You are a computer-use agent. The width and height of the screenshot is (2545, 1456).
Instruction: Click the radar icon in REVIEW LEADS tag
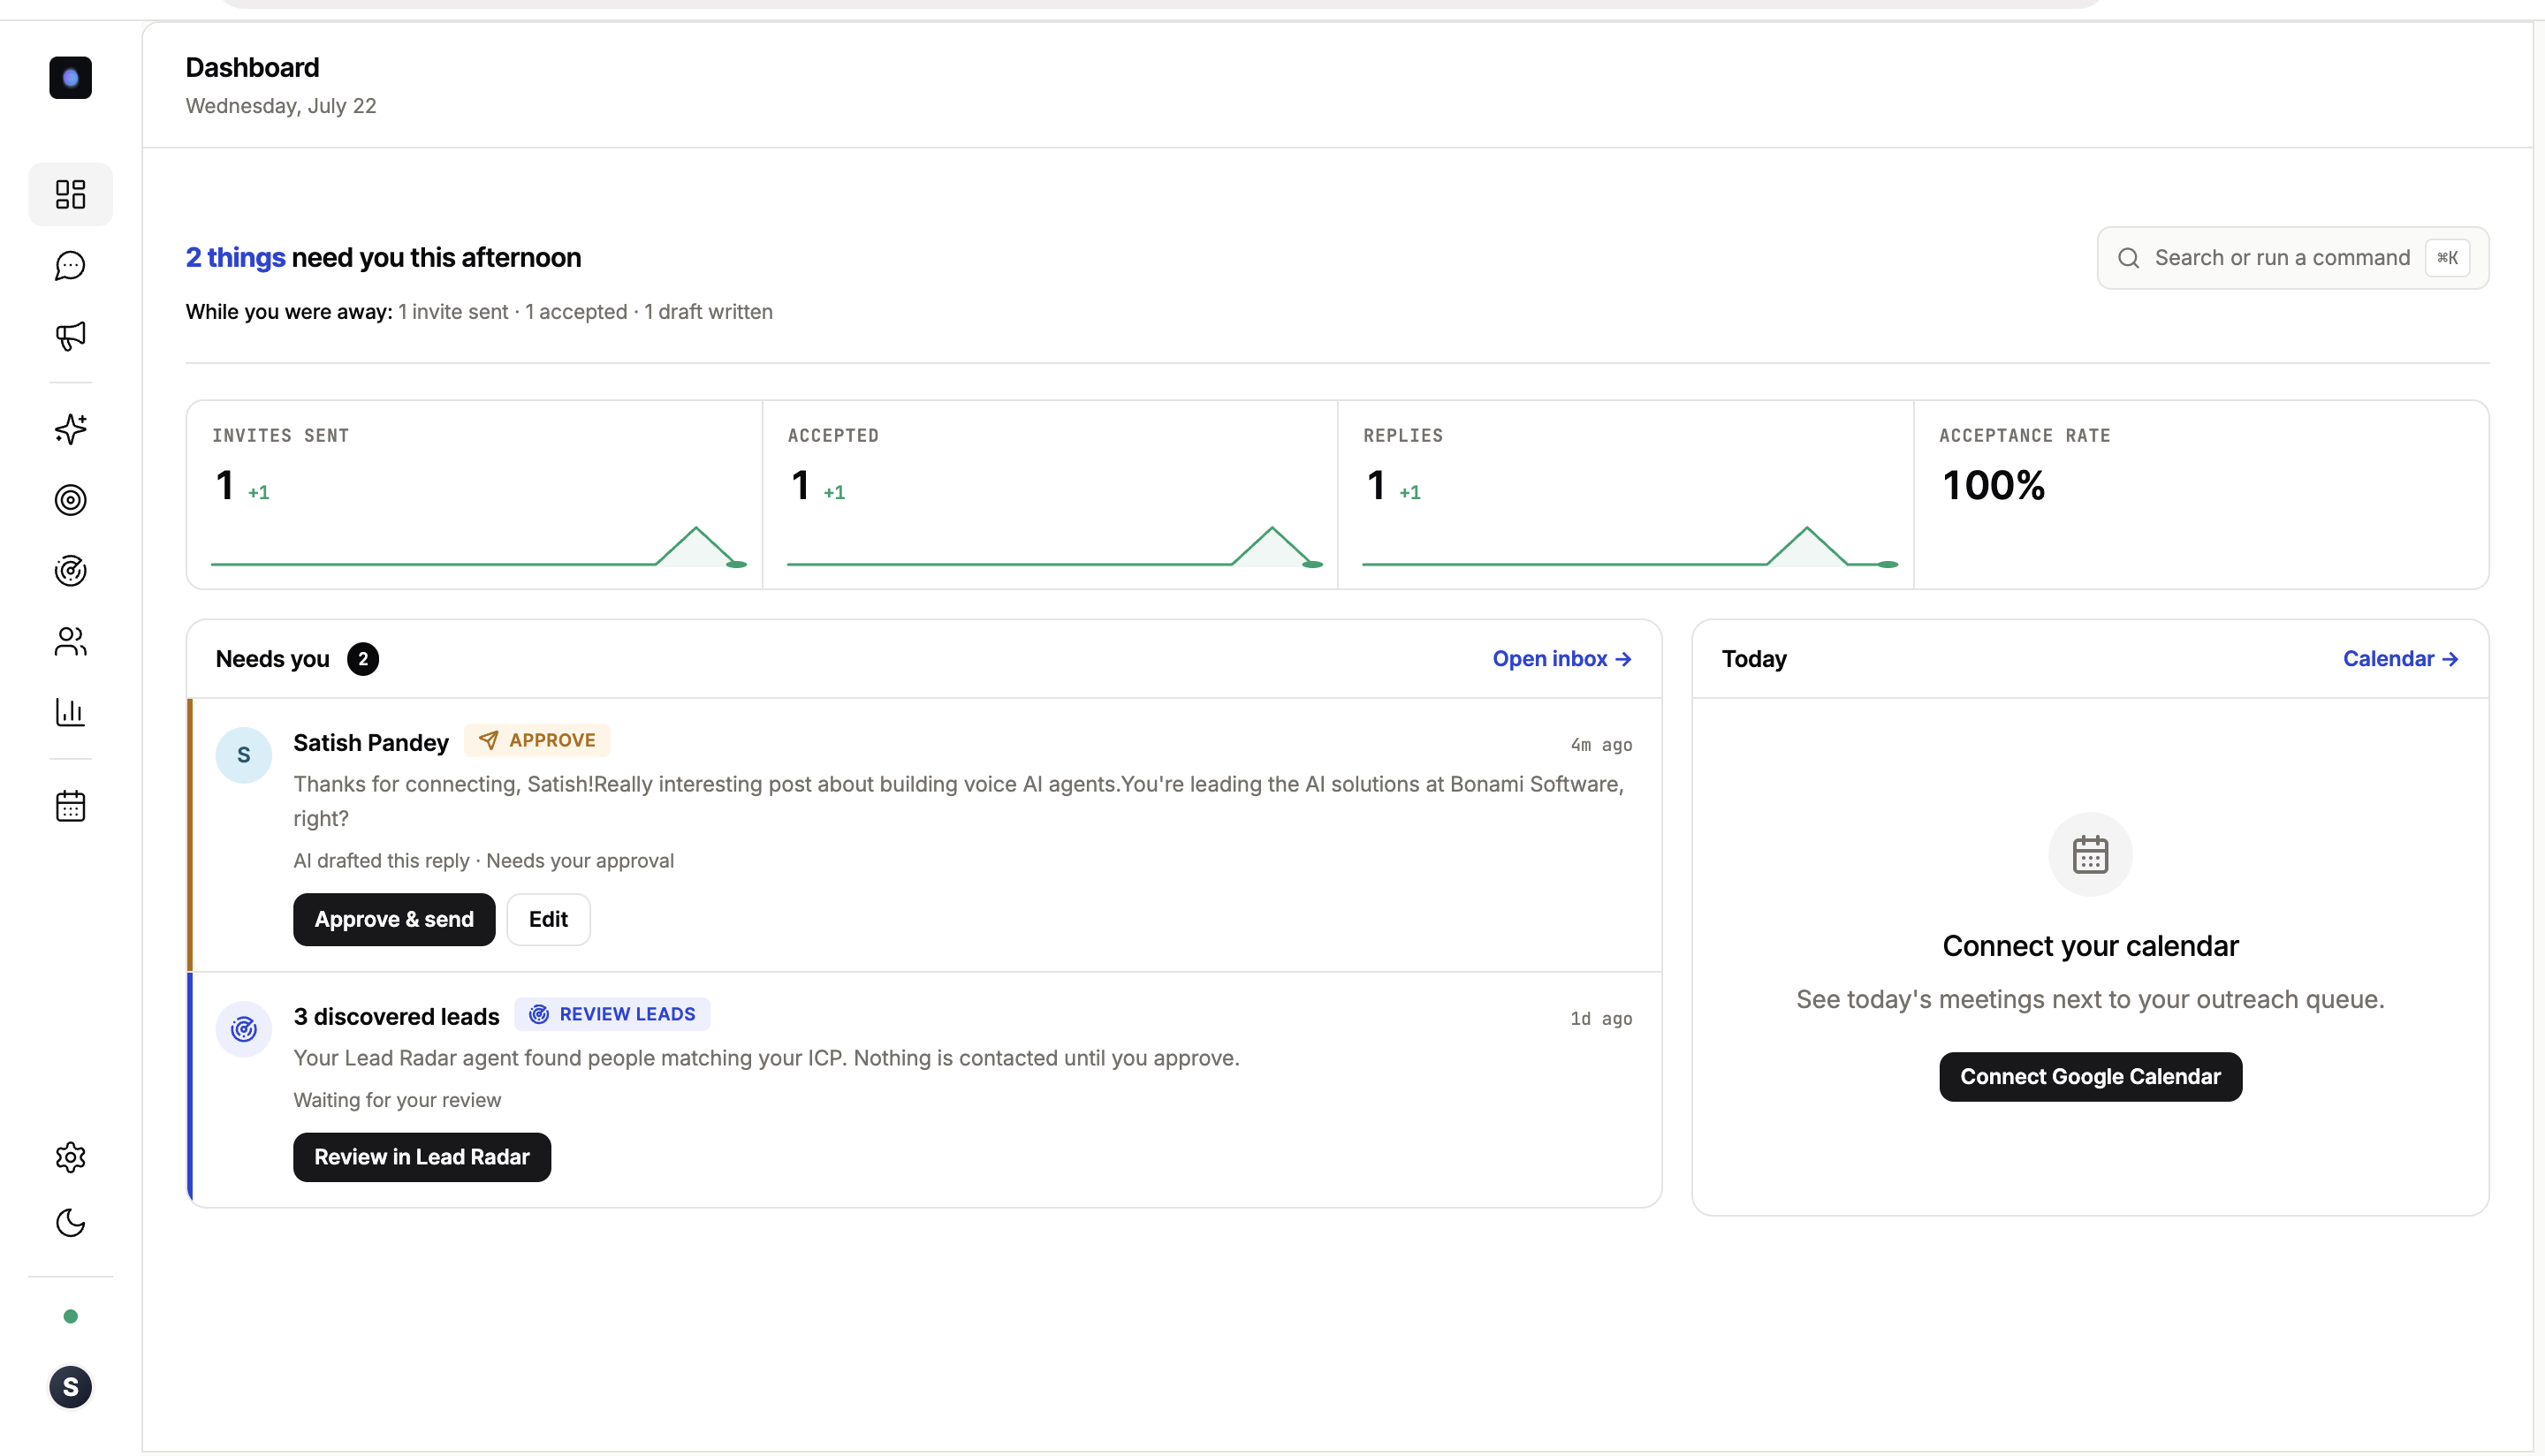[539, 1014]
